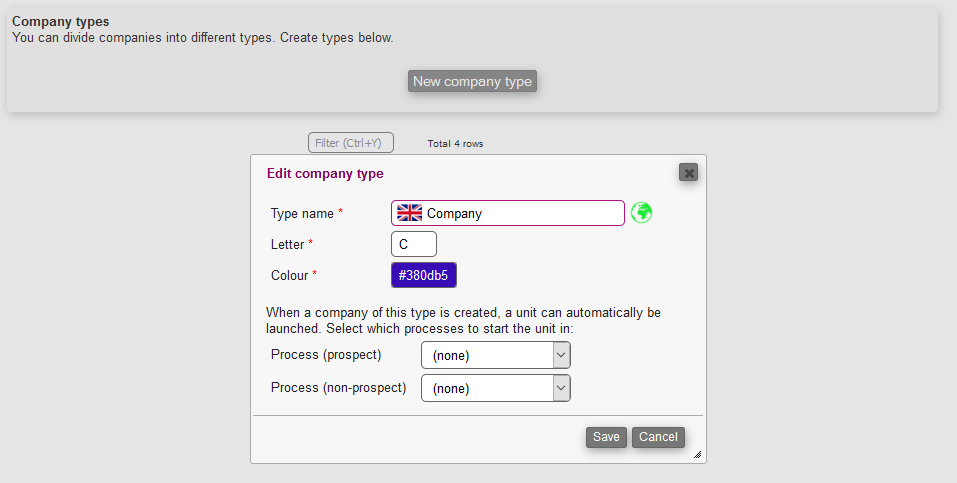Click the Process (non-prospect) label
The width and height of the screenshot is (957, 483).
click(x=338, y=387)
